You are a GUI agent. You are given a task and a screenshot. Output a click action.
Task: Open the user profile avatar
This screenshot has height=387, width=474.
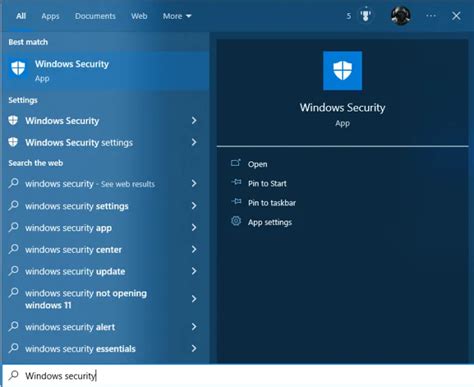pos(401,16)
